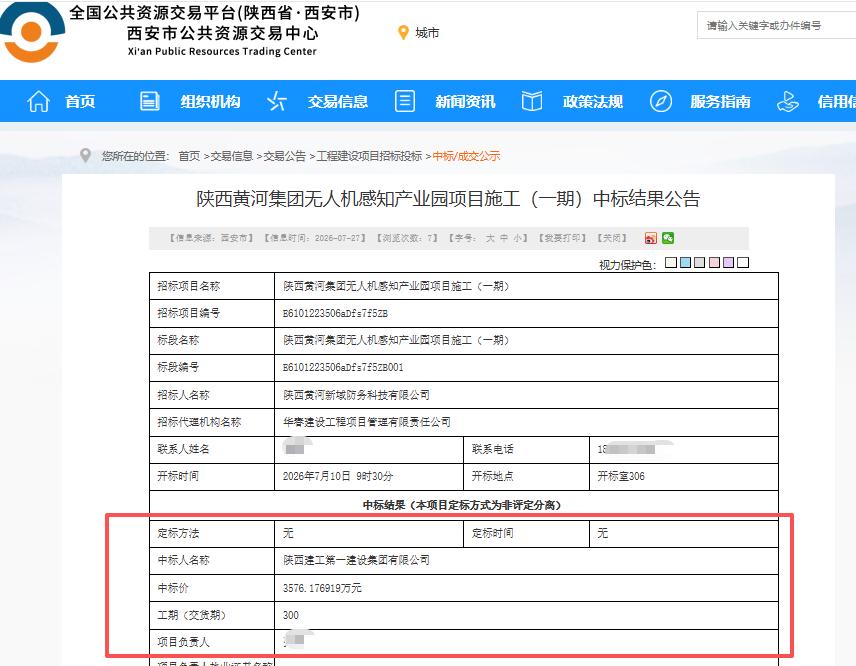
Task: Choose the last (white) eye-protection color swatch
Action: point(743,263)
